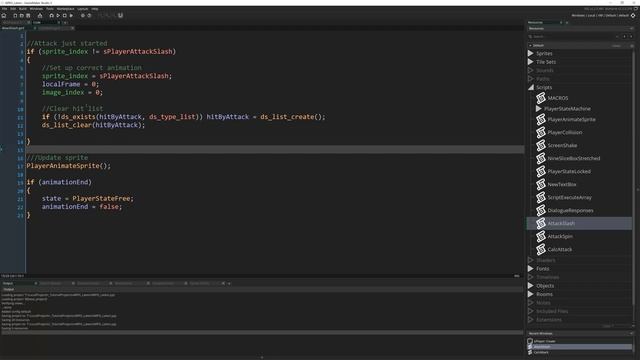The image size is (640, 360).
Task: Open the Build menu
Action: pos(23,9)
